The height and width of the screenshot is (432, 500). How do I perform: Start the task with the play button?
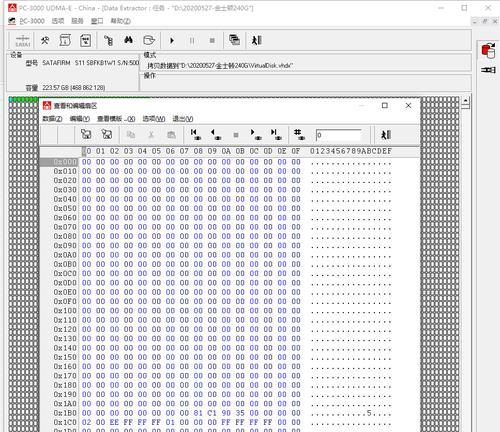[x=172, y=41]
